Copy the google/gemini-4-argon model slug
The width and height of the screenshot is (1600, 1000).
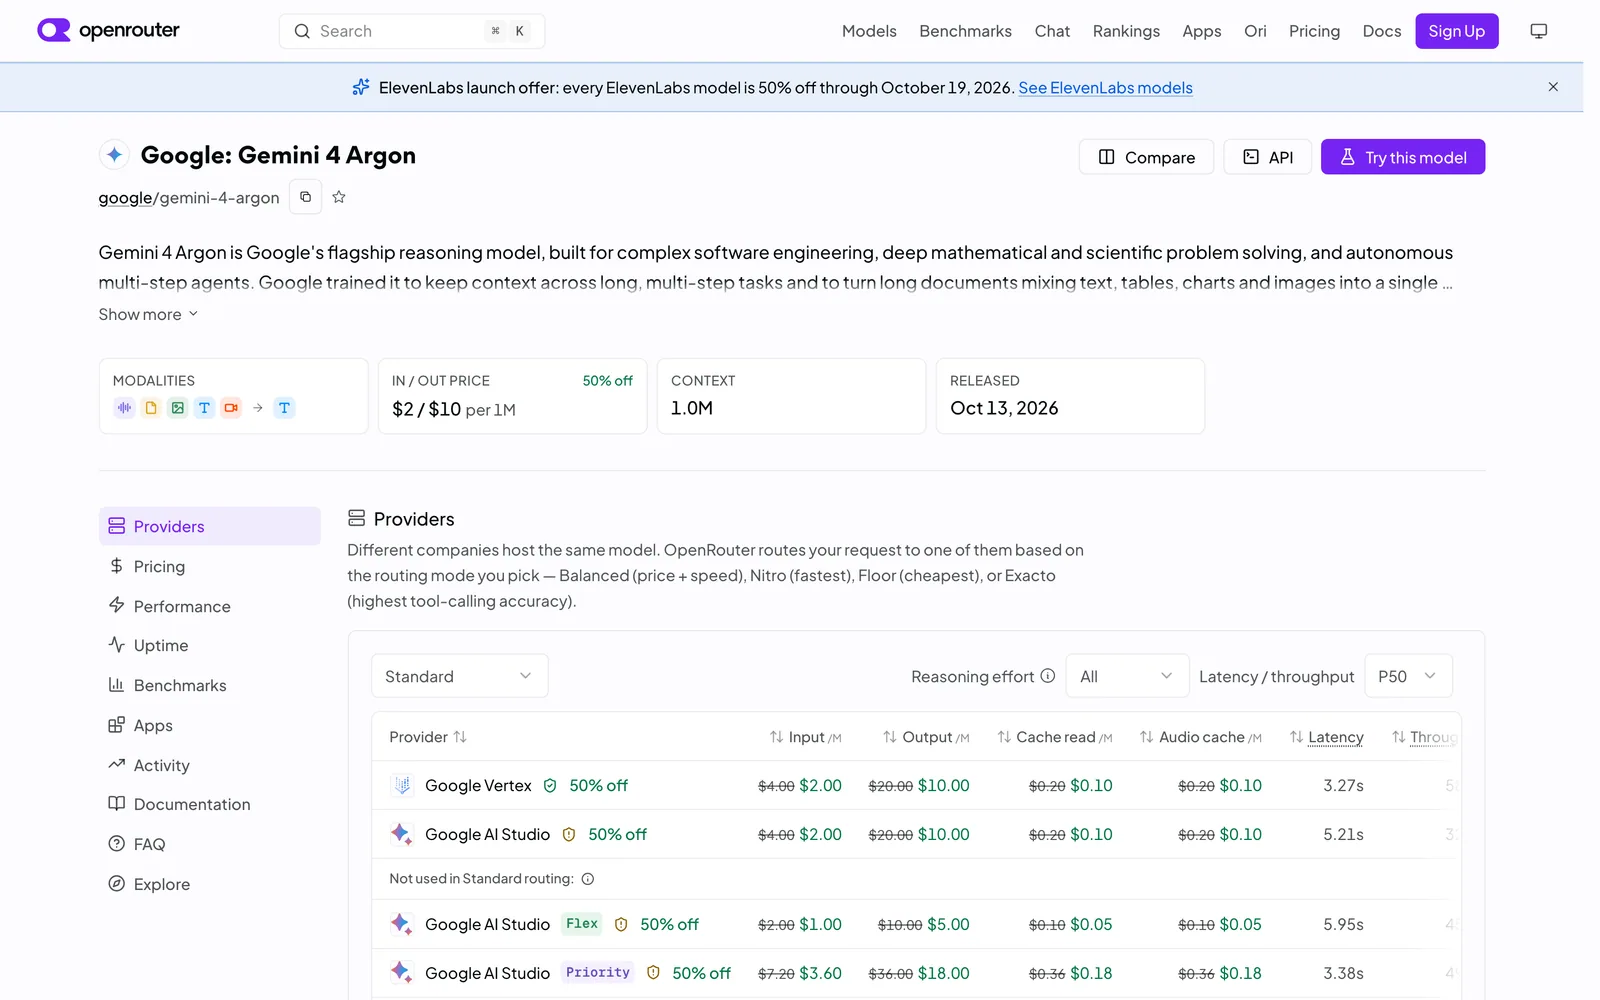pyautogui.click(x=305, y=197)
